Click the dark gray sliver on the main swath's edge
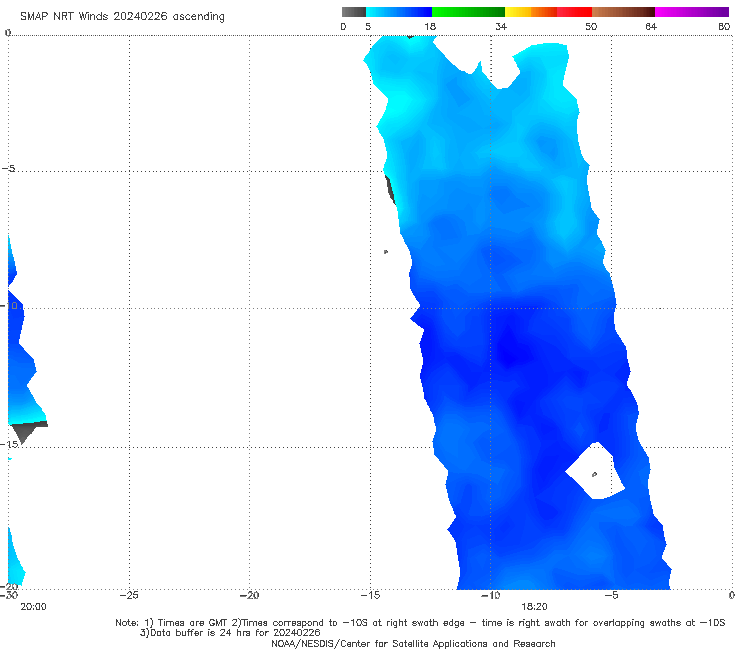 (390, 190)
